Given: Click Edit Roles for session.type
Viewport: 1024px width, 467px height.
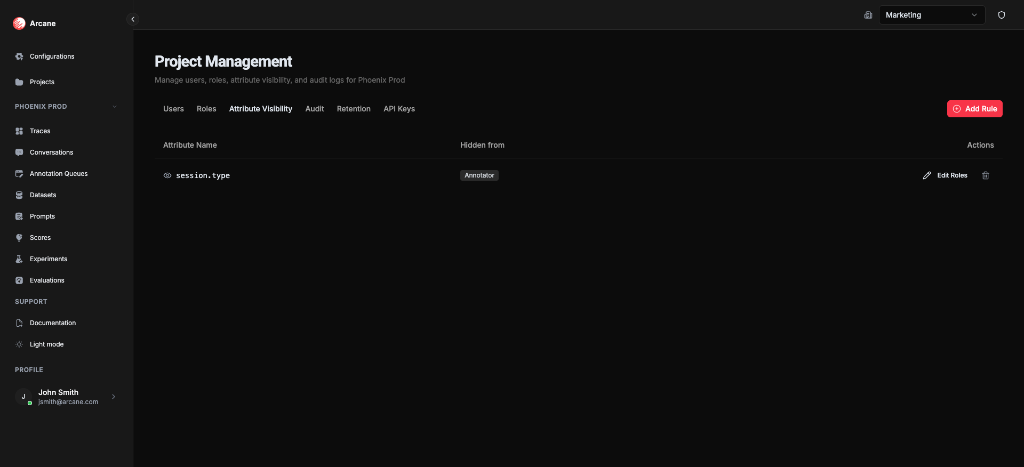Looking at the screenshot, I should coord(945,176).
